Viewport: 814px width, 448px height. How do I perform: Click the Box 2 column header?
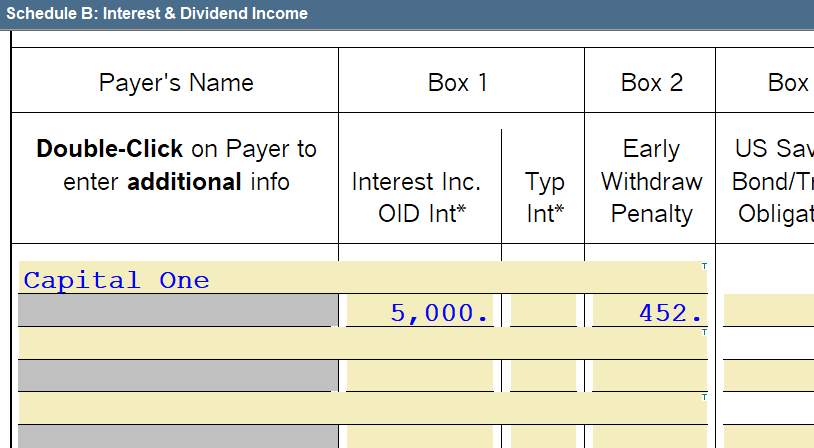pyautogui.click(x=651, y=82)
